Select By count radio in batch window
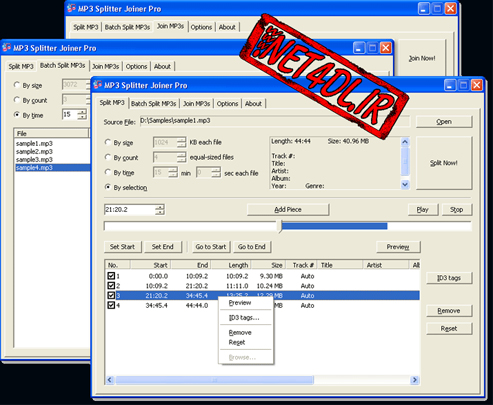 pyautogui.click(x=17, y=100)
